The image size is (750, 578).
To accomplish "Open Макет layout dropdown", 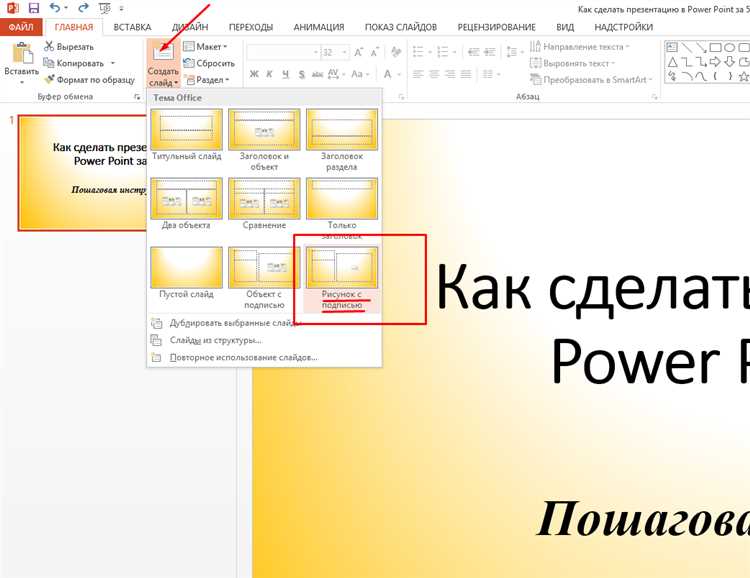I will click(x=205, y=46).
